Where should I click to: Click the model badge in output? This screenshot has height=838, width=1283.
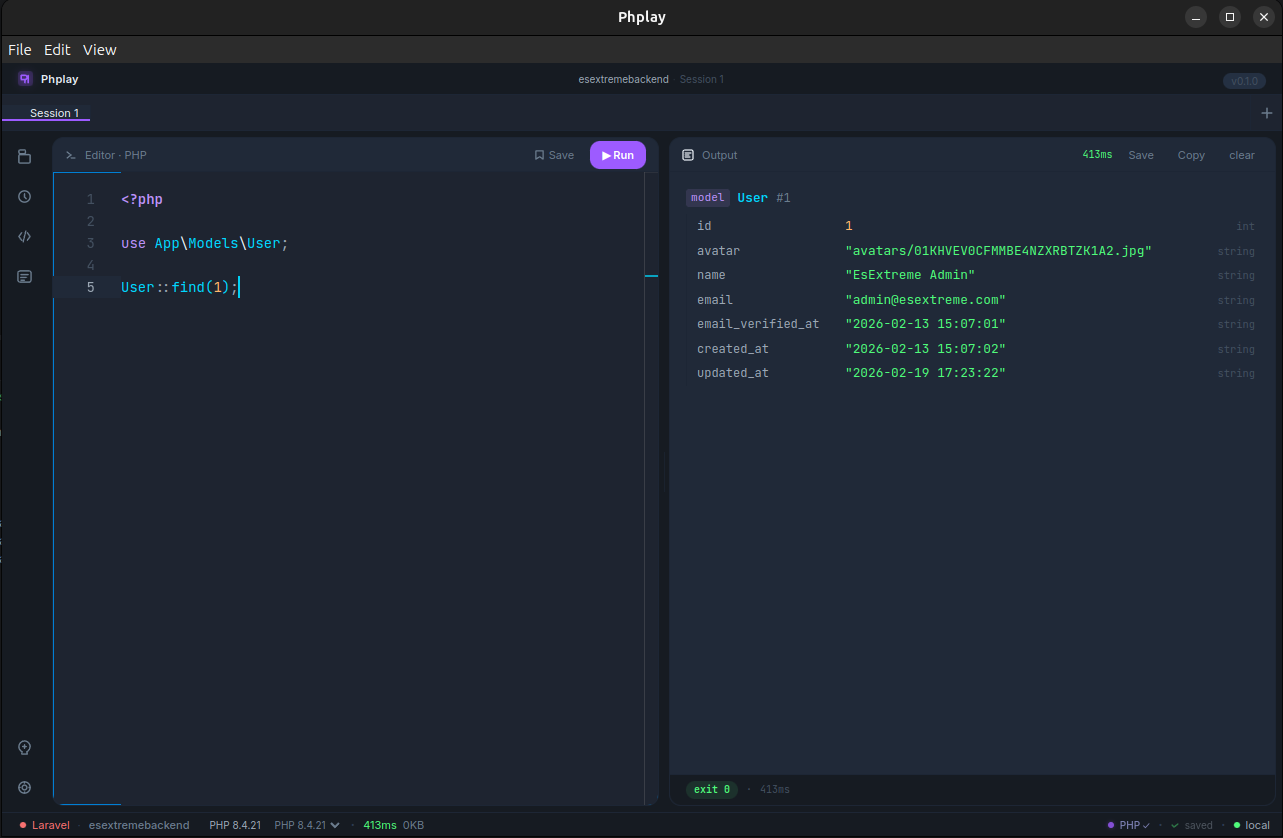[707, 198]
